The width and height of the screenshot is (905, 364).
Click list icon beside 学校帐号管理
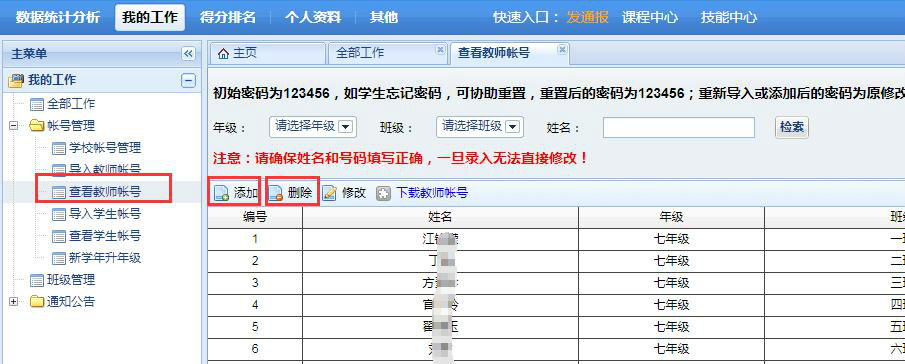tap(59, 148)
